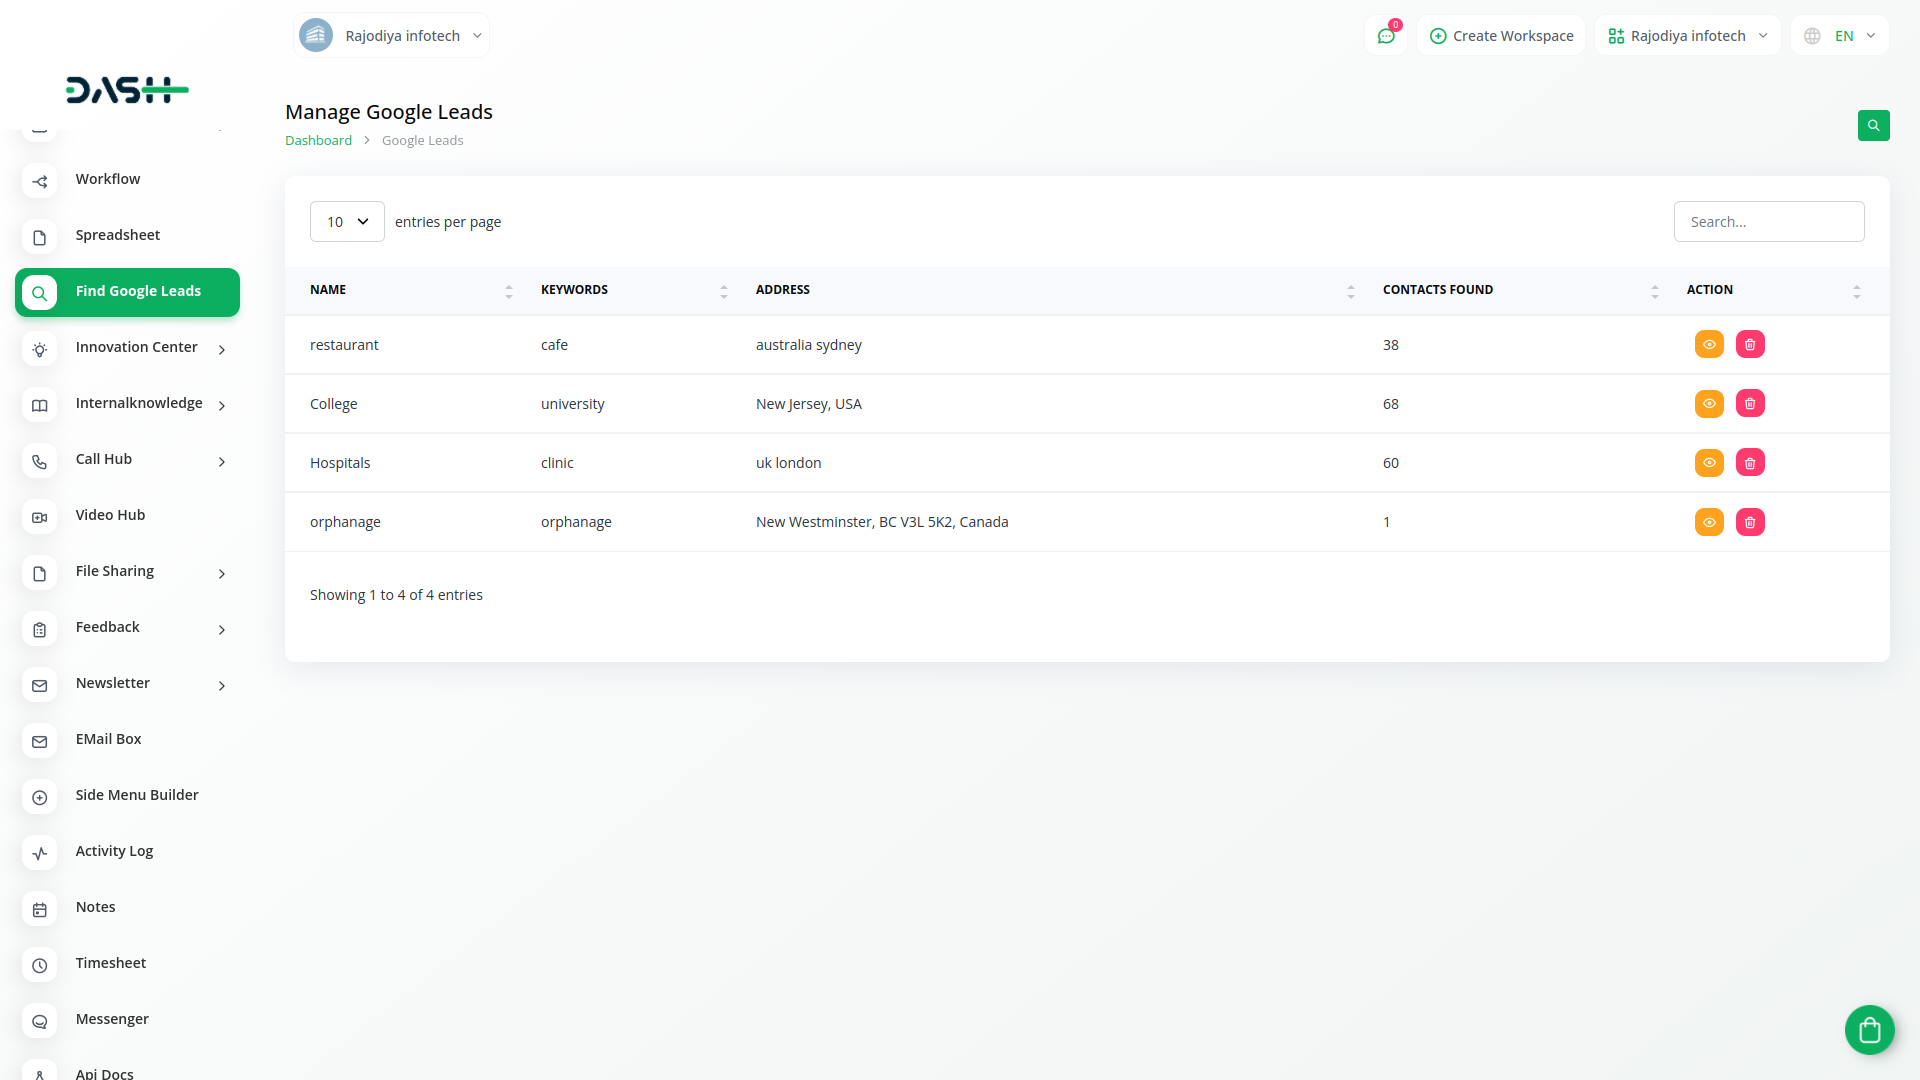Click the table Search input field
The image size is (1920, 1080).
(x=1768, y=222)
